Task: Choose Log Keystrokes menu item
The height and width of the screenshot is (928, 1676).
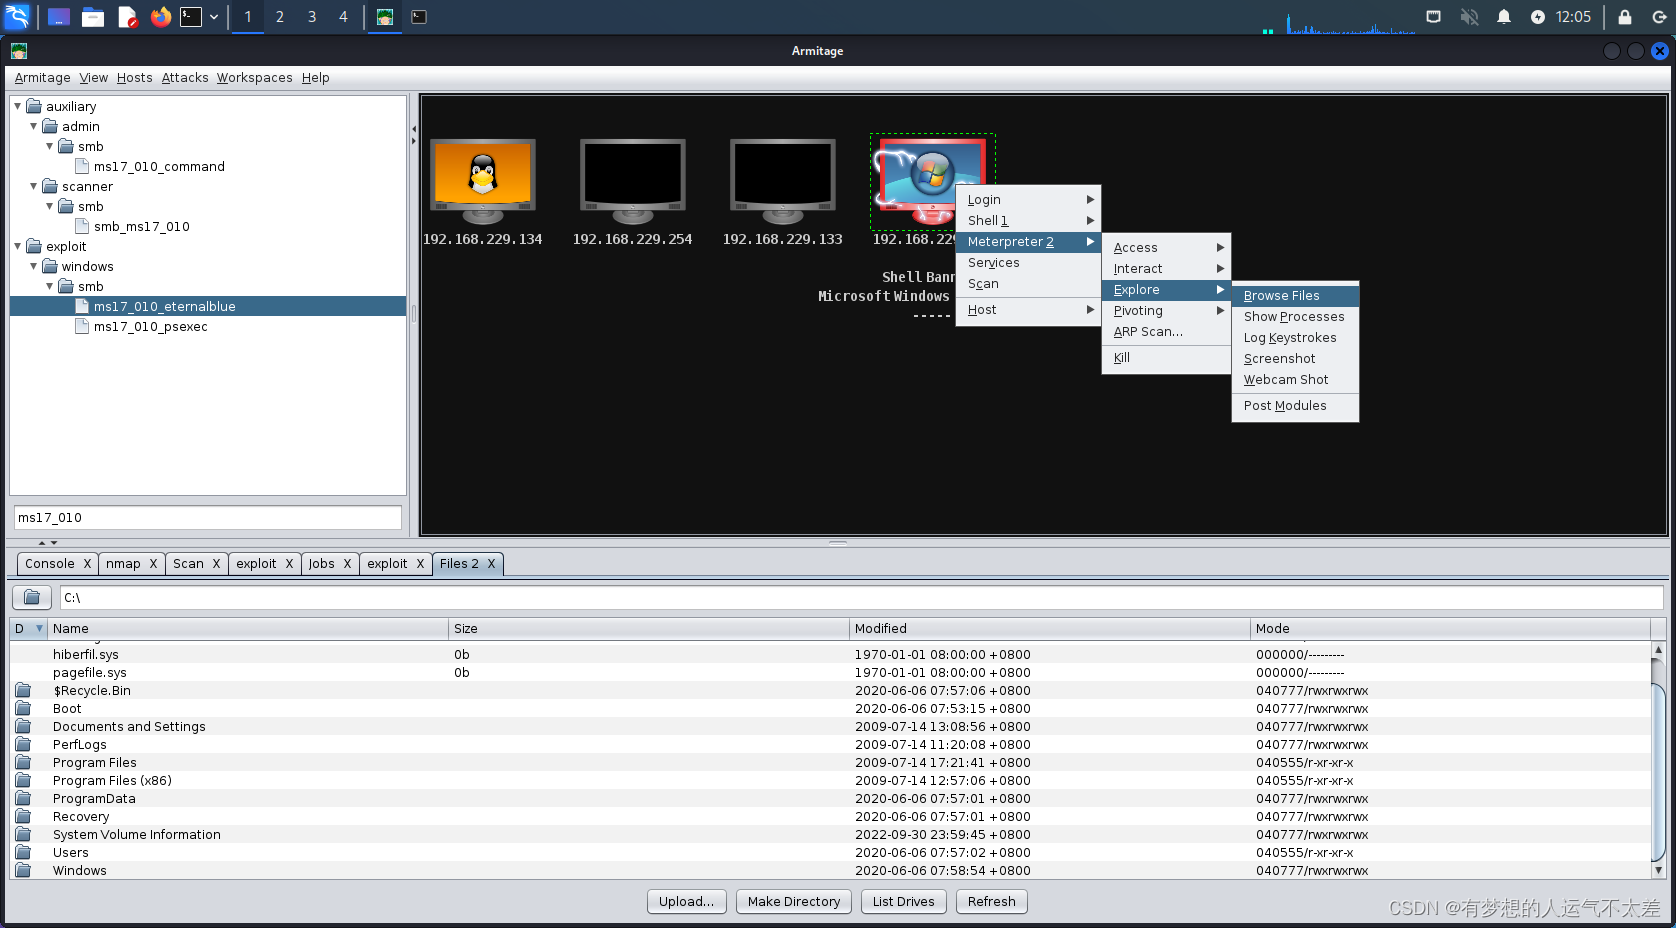Action: (x=1295, y=338)
